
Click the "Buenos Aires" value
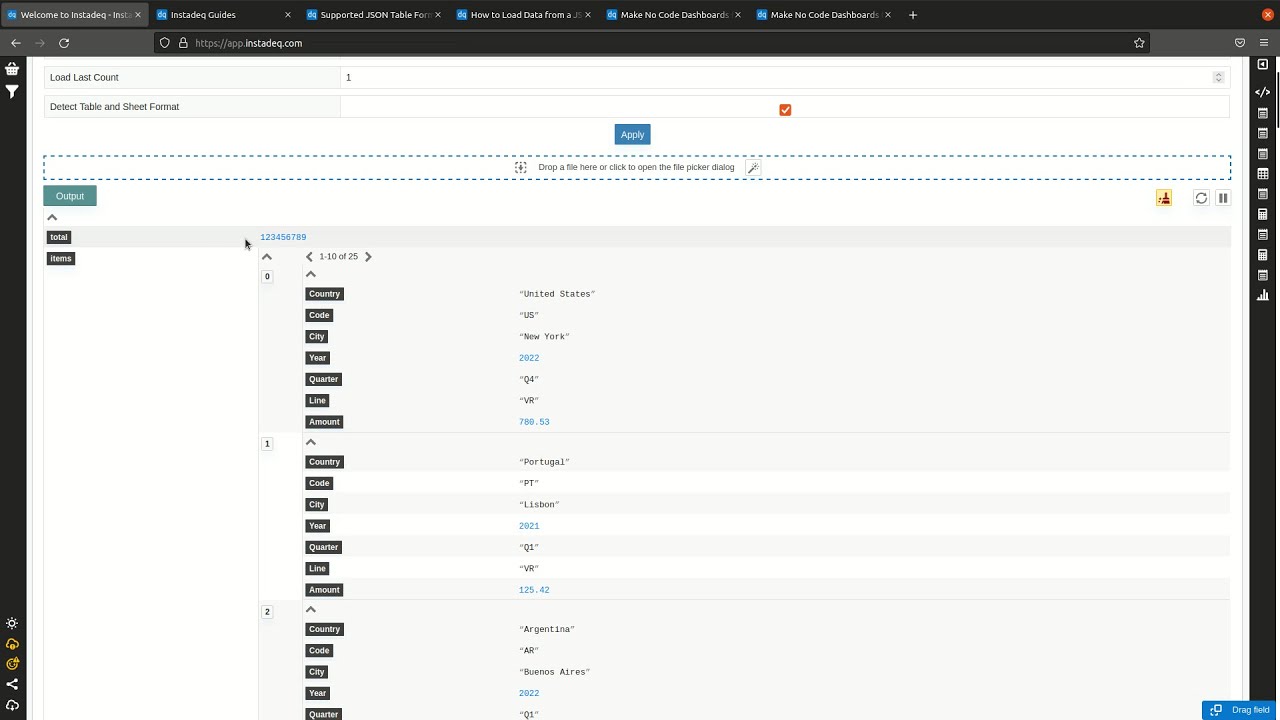point(554,672)
